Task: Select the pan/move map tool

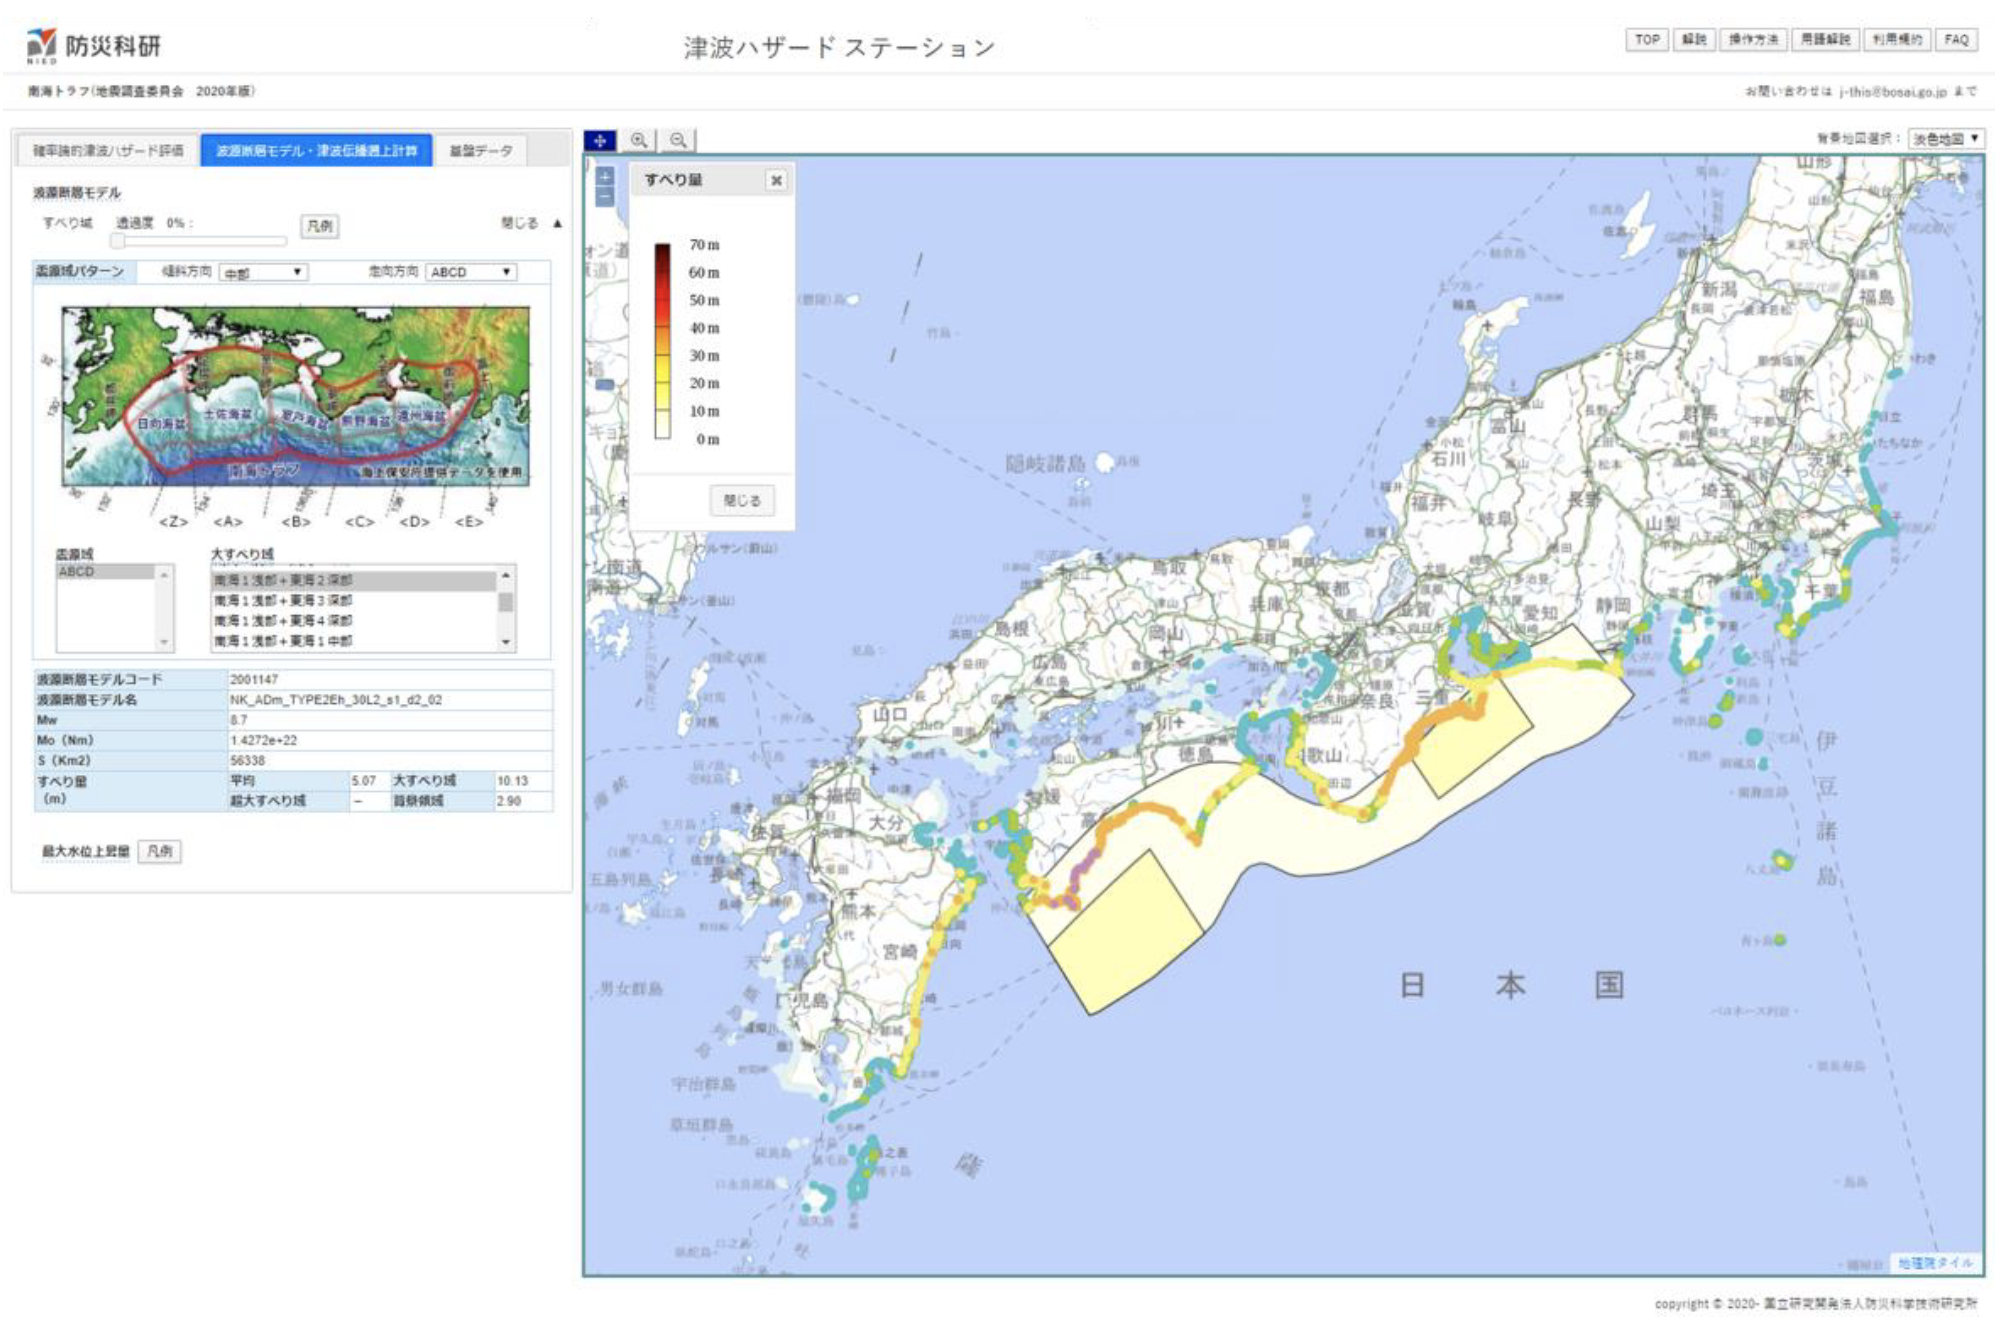Action: click(600, 141)
